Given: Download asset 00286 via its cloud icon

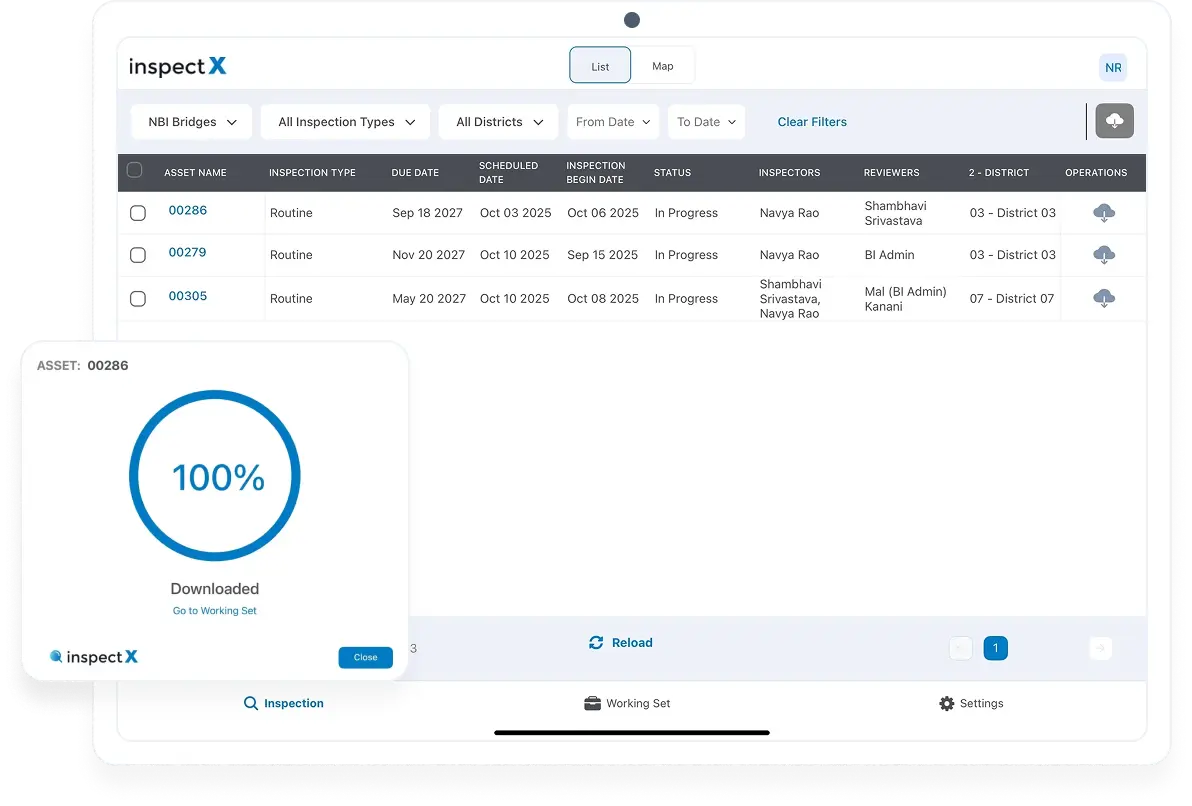Looking at the screenshot, I should point(1103,212).
